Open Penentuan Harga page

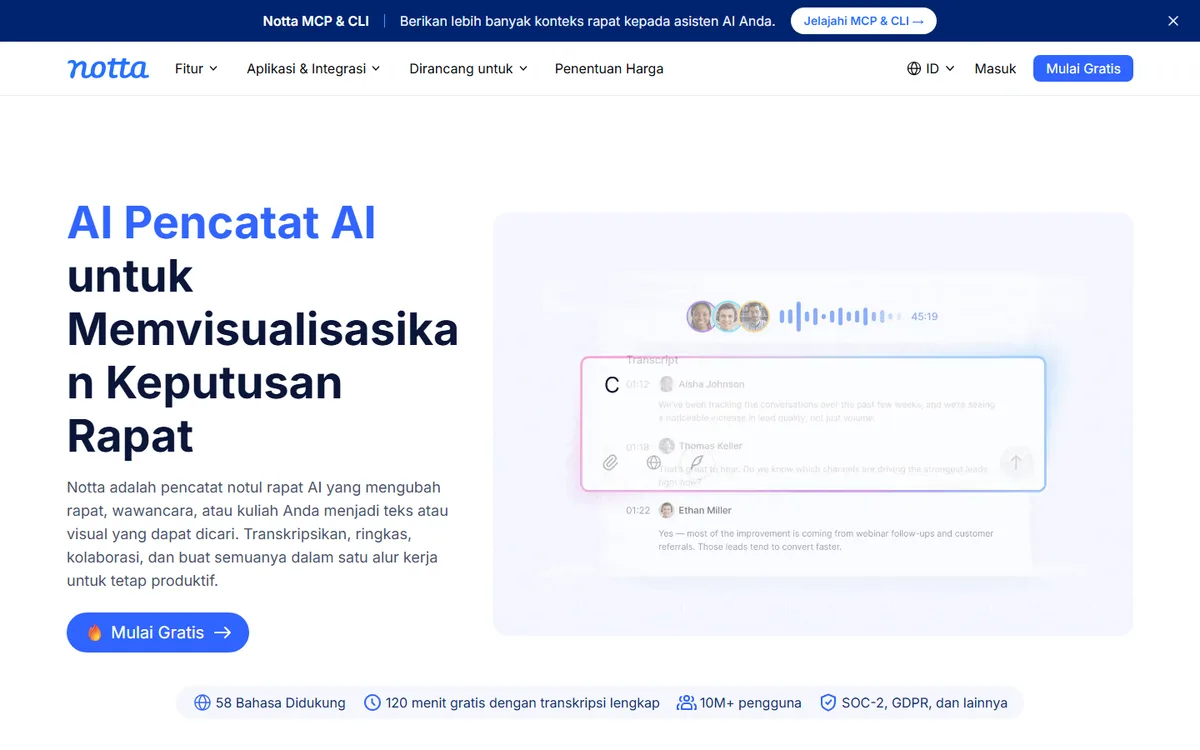click(x=609, y=69)
